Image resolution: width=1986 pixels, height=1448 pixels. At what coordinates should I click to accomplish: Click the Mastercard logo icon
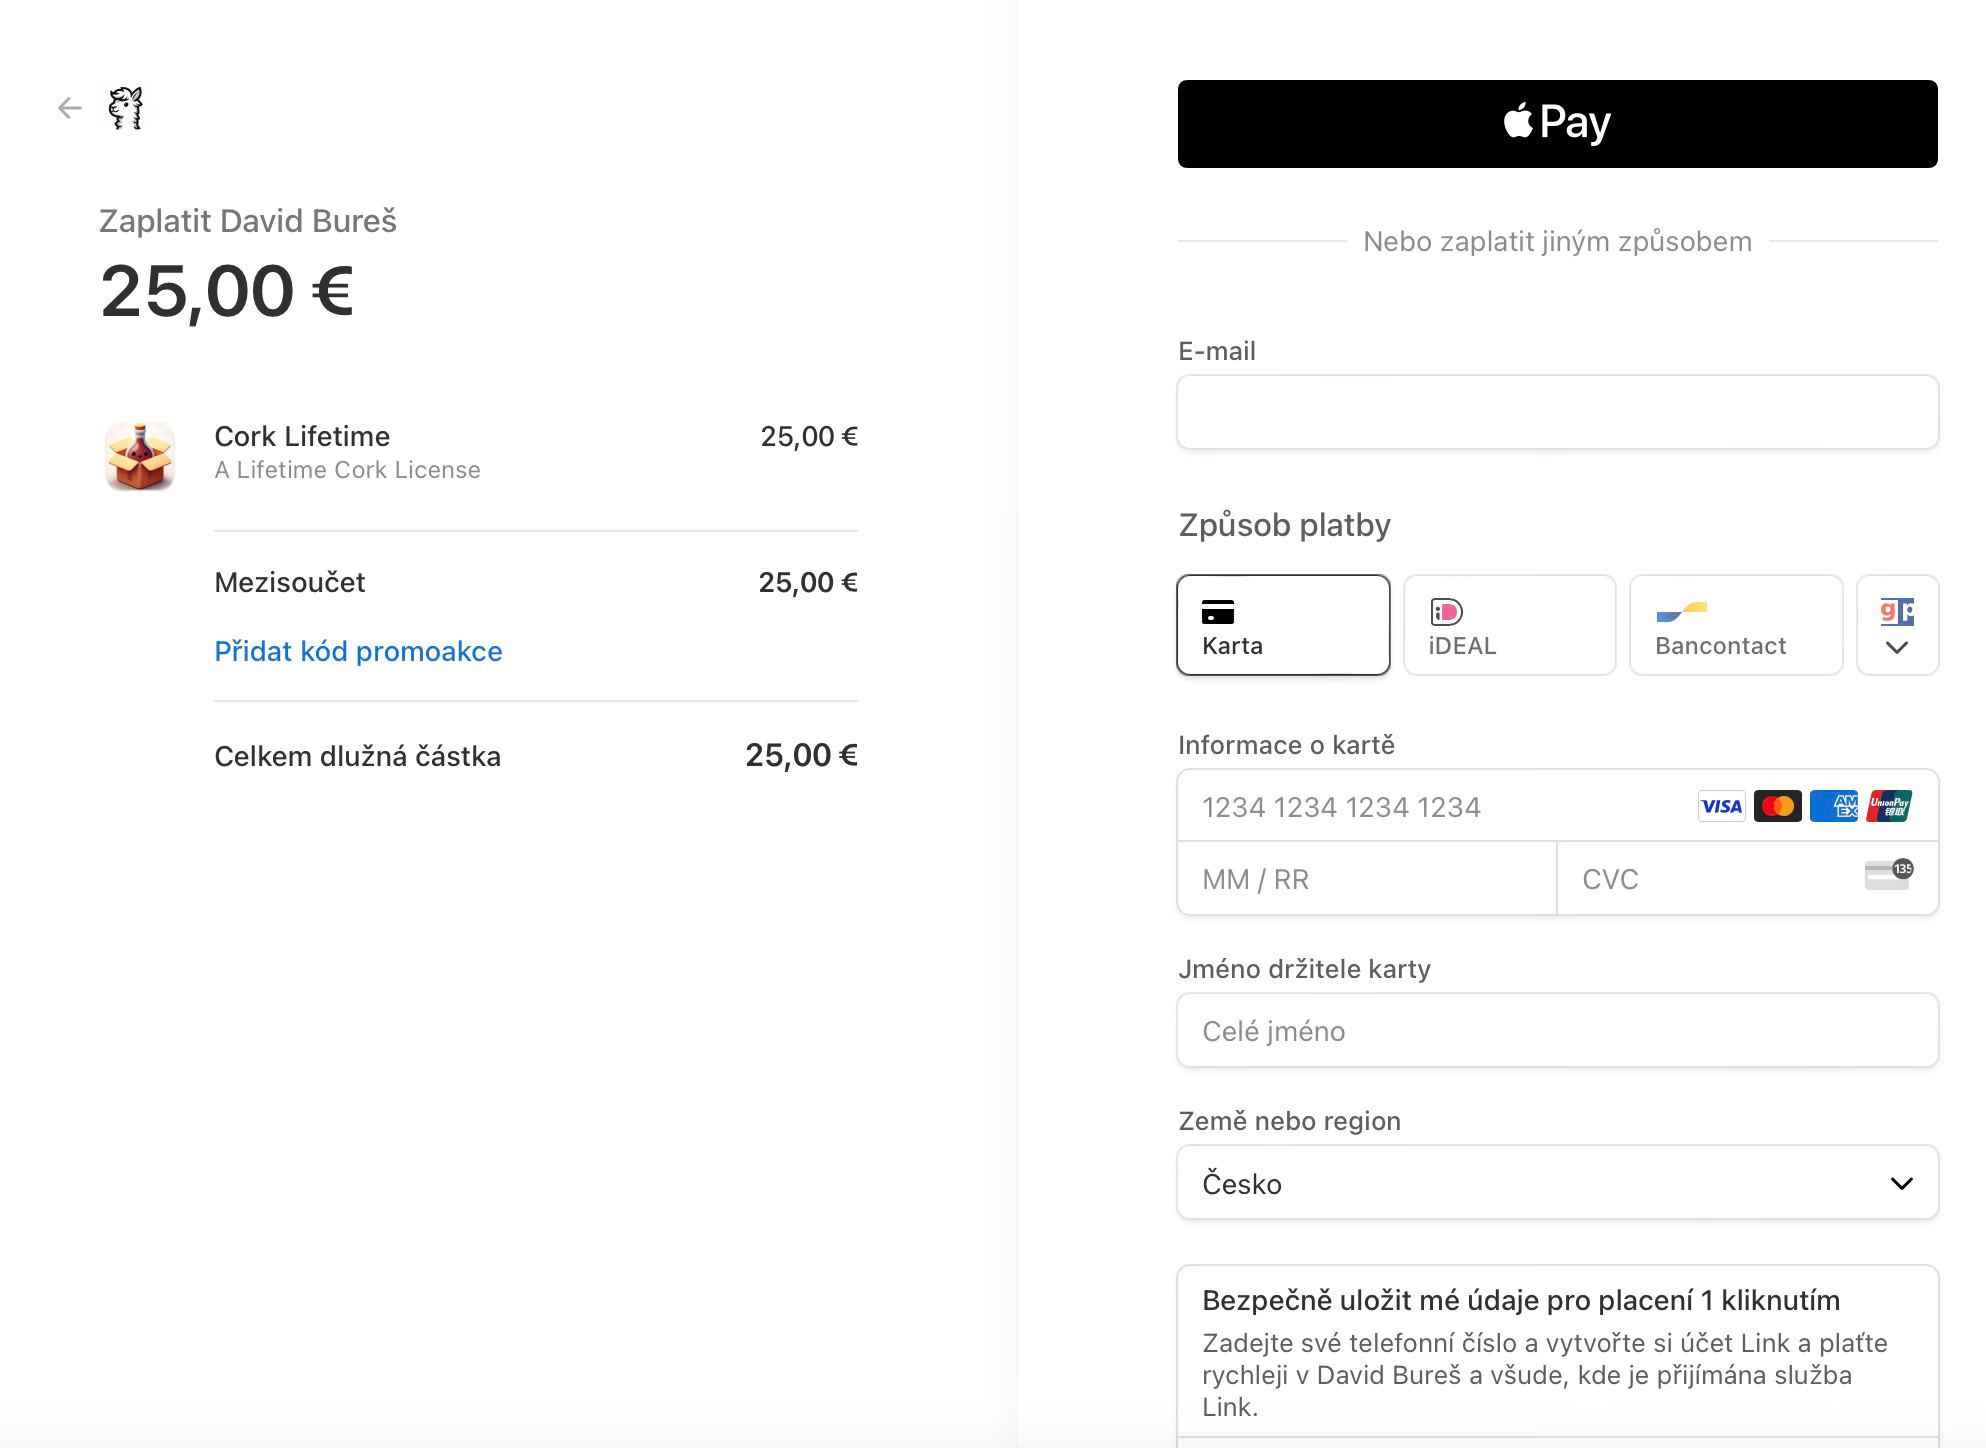[x=1777, y=806]
